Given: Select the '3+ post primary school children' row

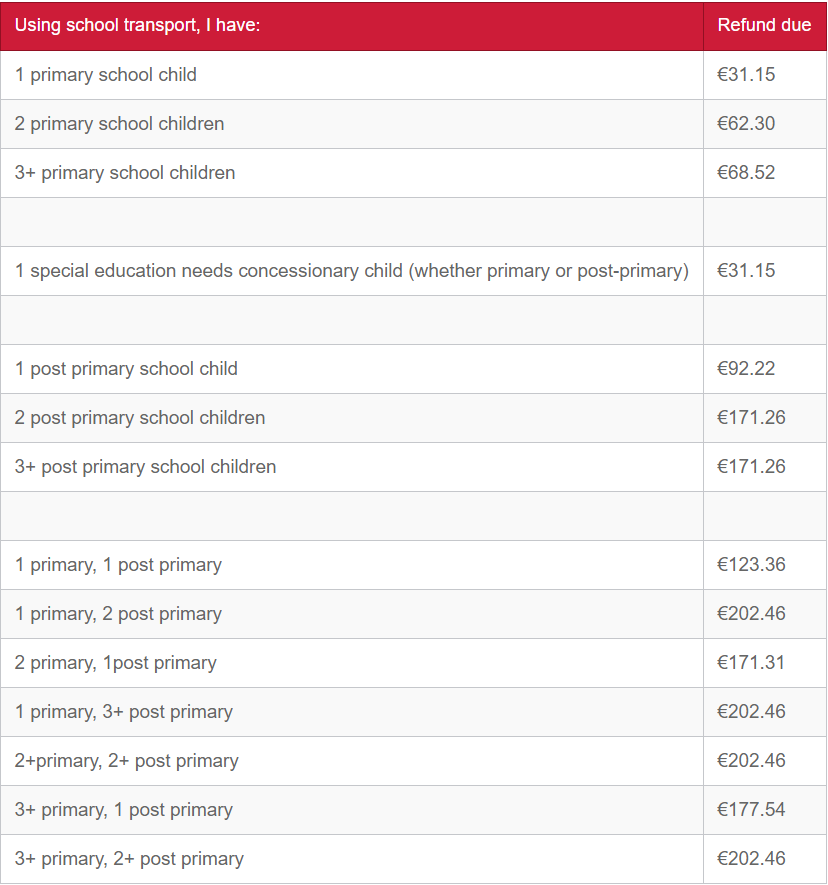Looking at the screenshot, I should (413, 467).
